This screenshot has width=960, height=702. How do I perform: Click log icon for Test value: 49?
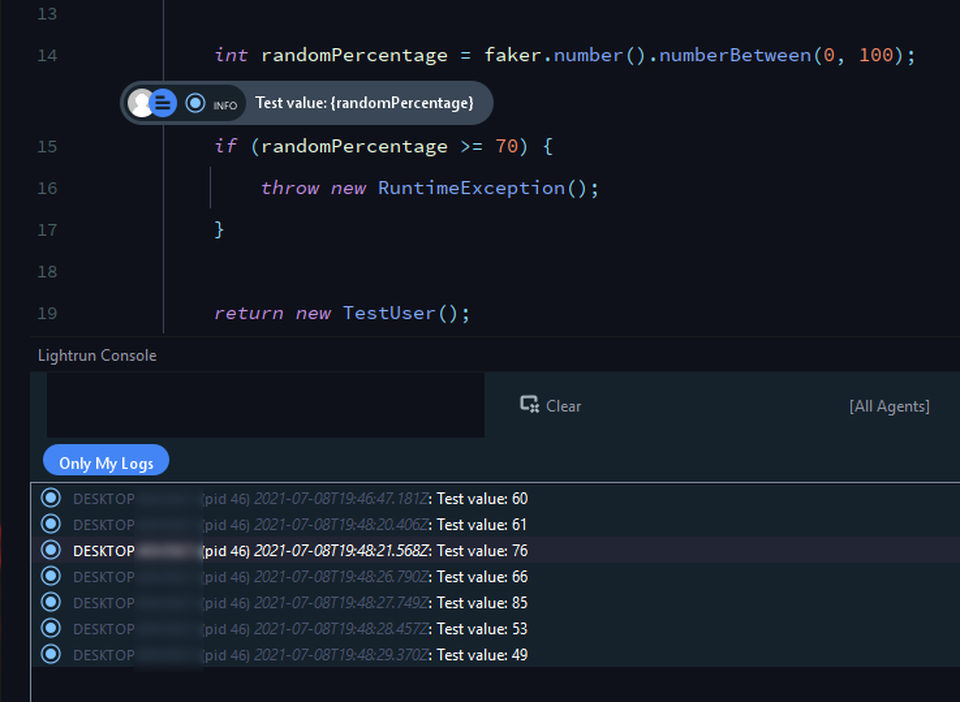pos(51,654)
